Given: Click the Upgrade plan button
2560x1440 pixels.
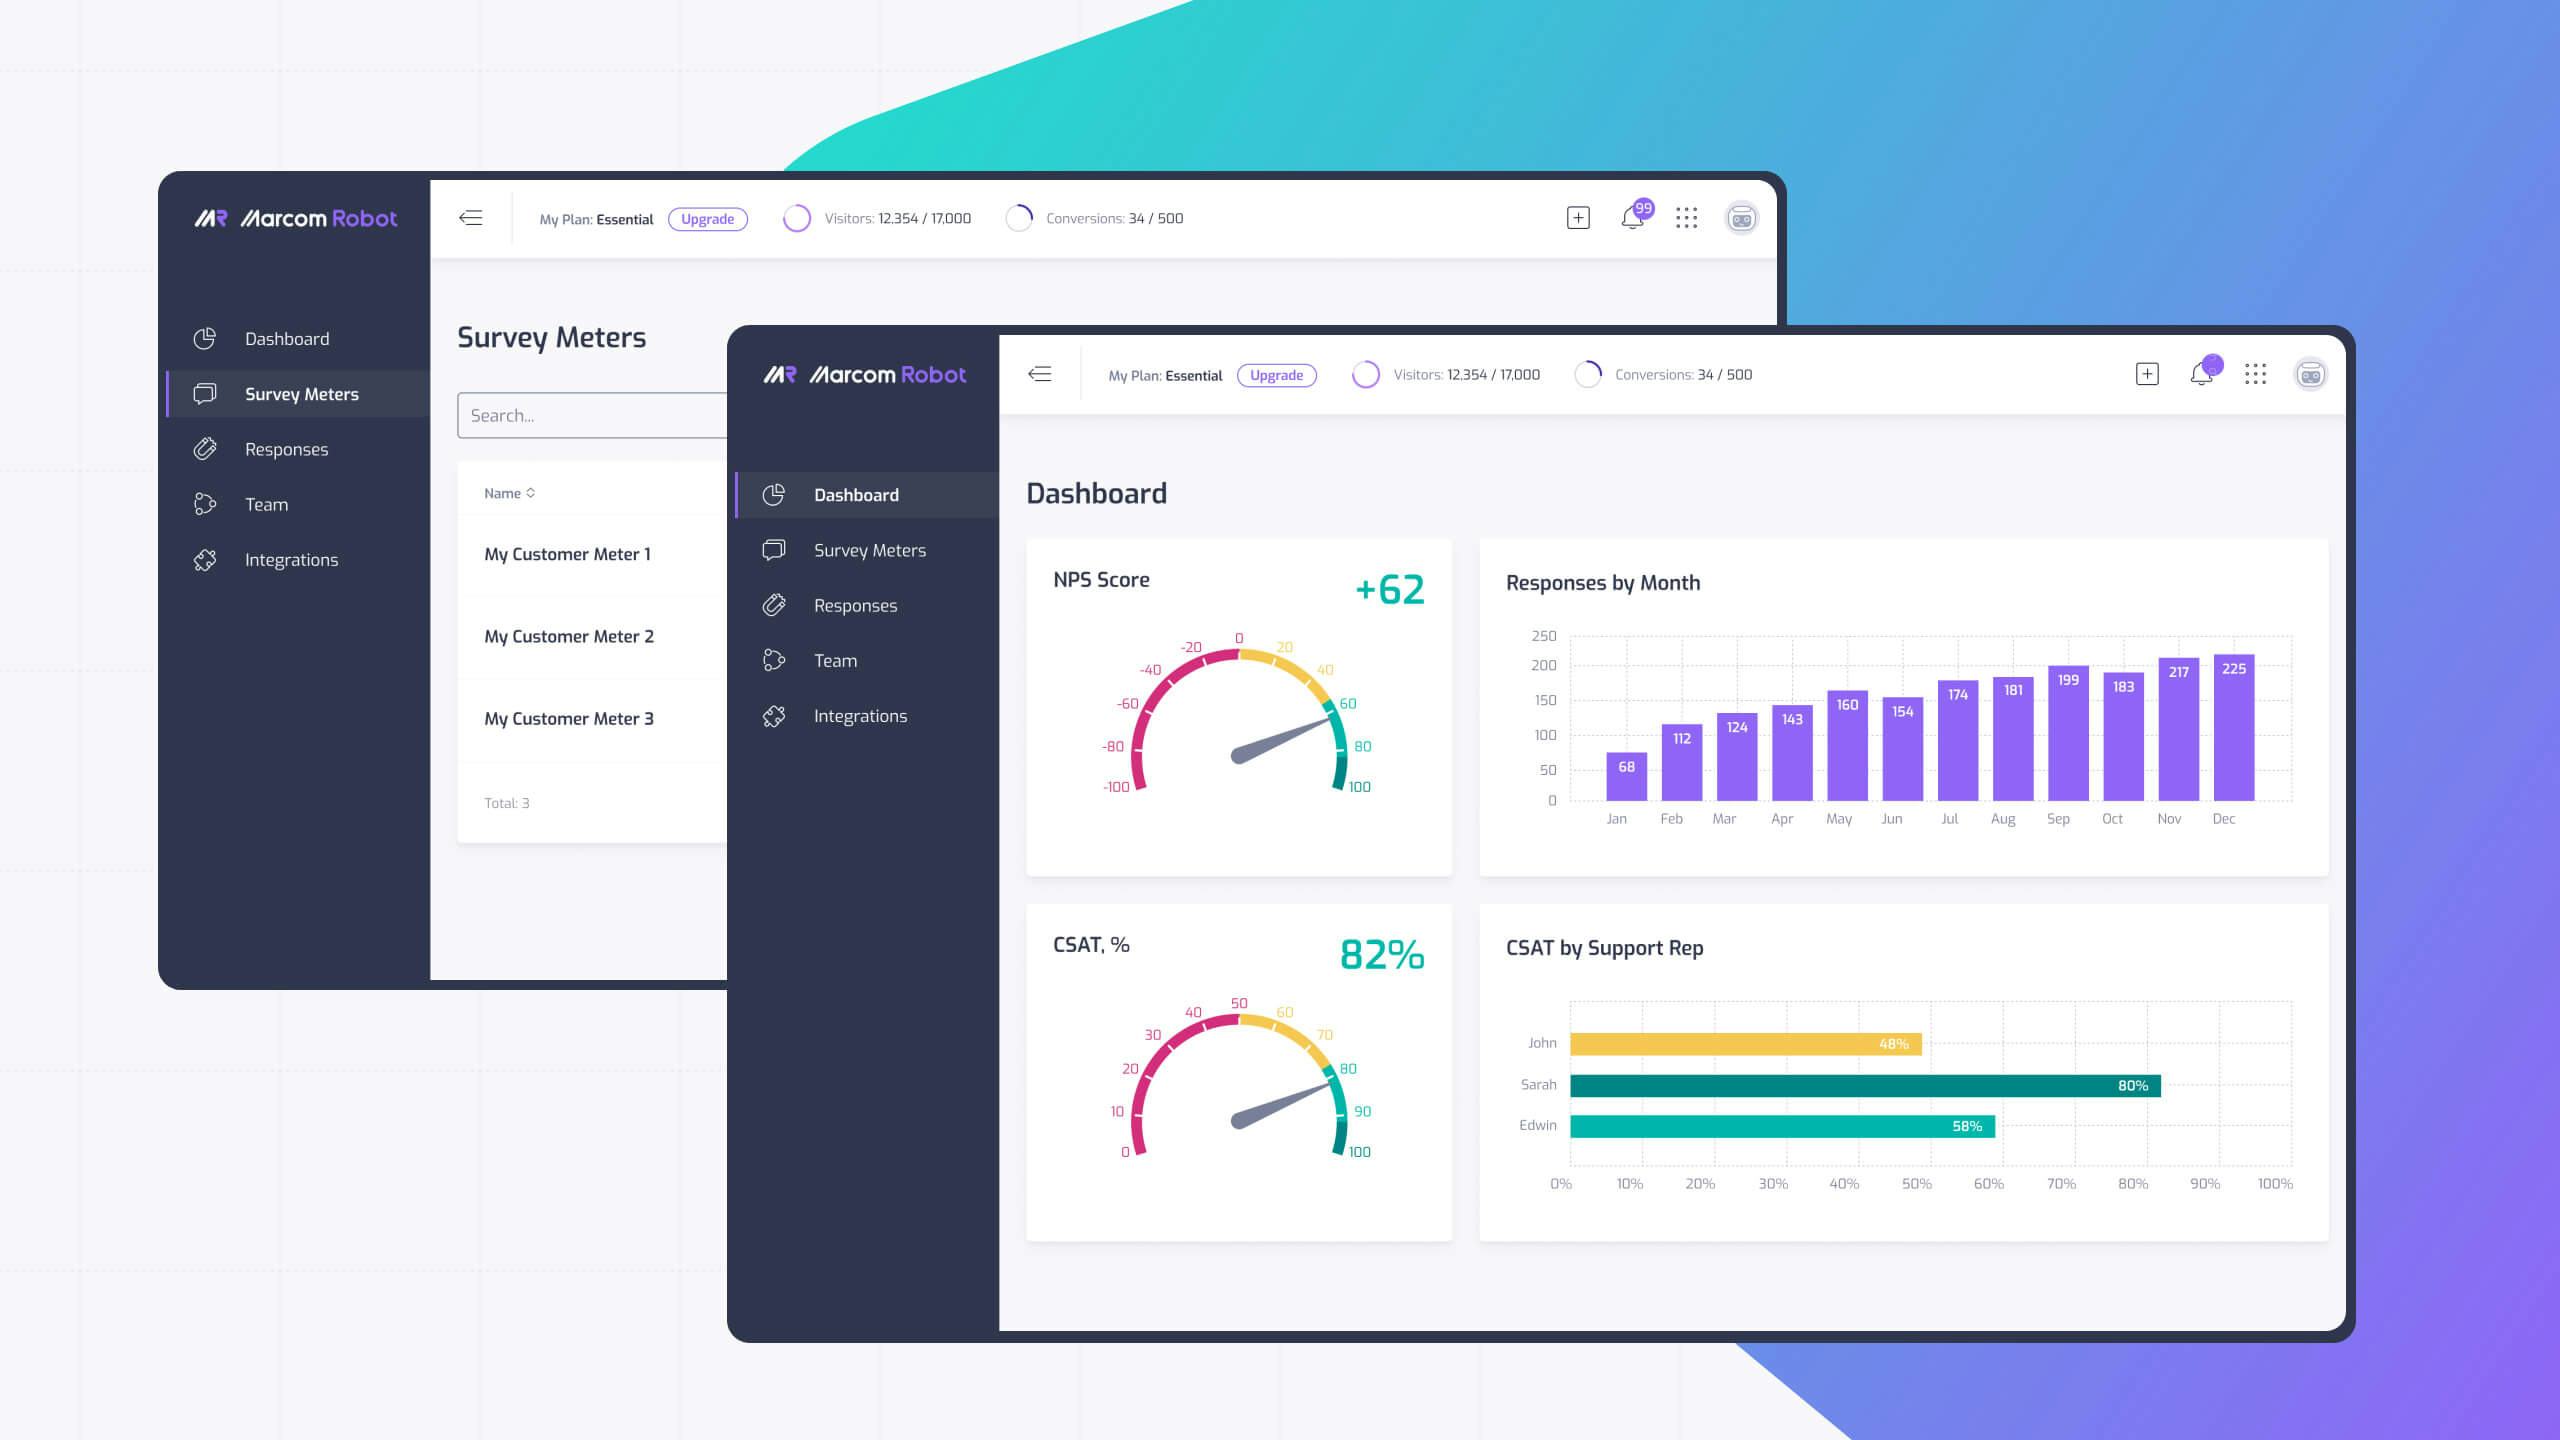Looking at the screenshot, I should coord(1277,375).
